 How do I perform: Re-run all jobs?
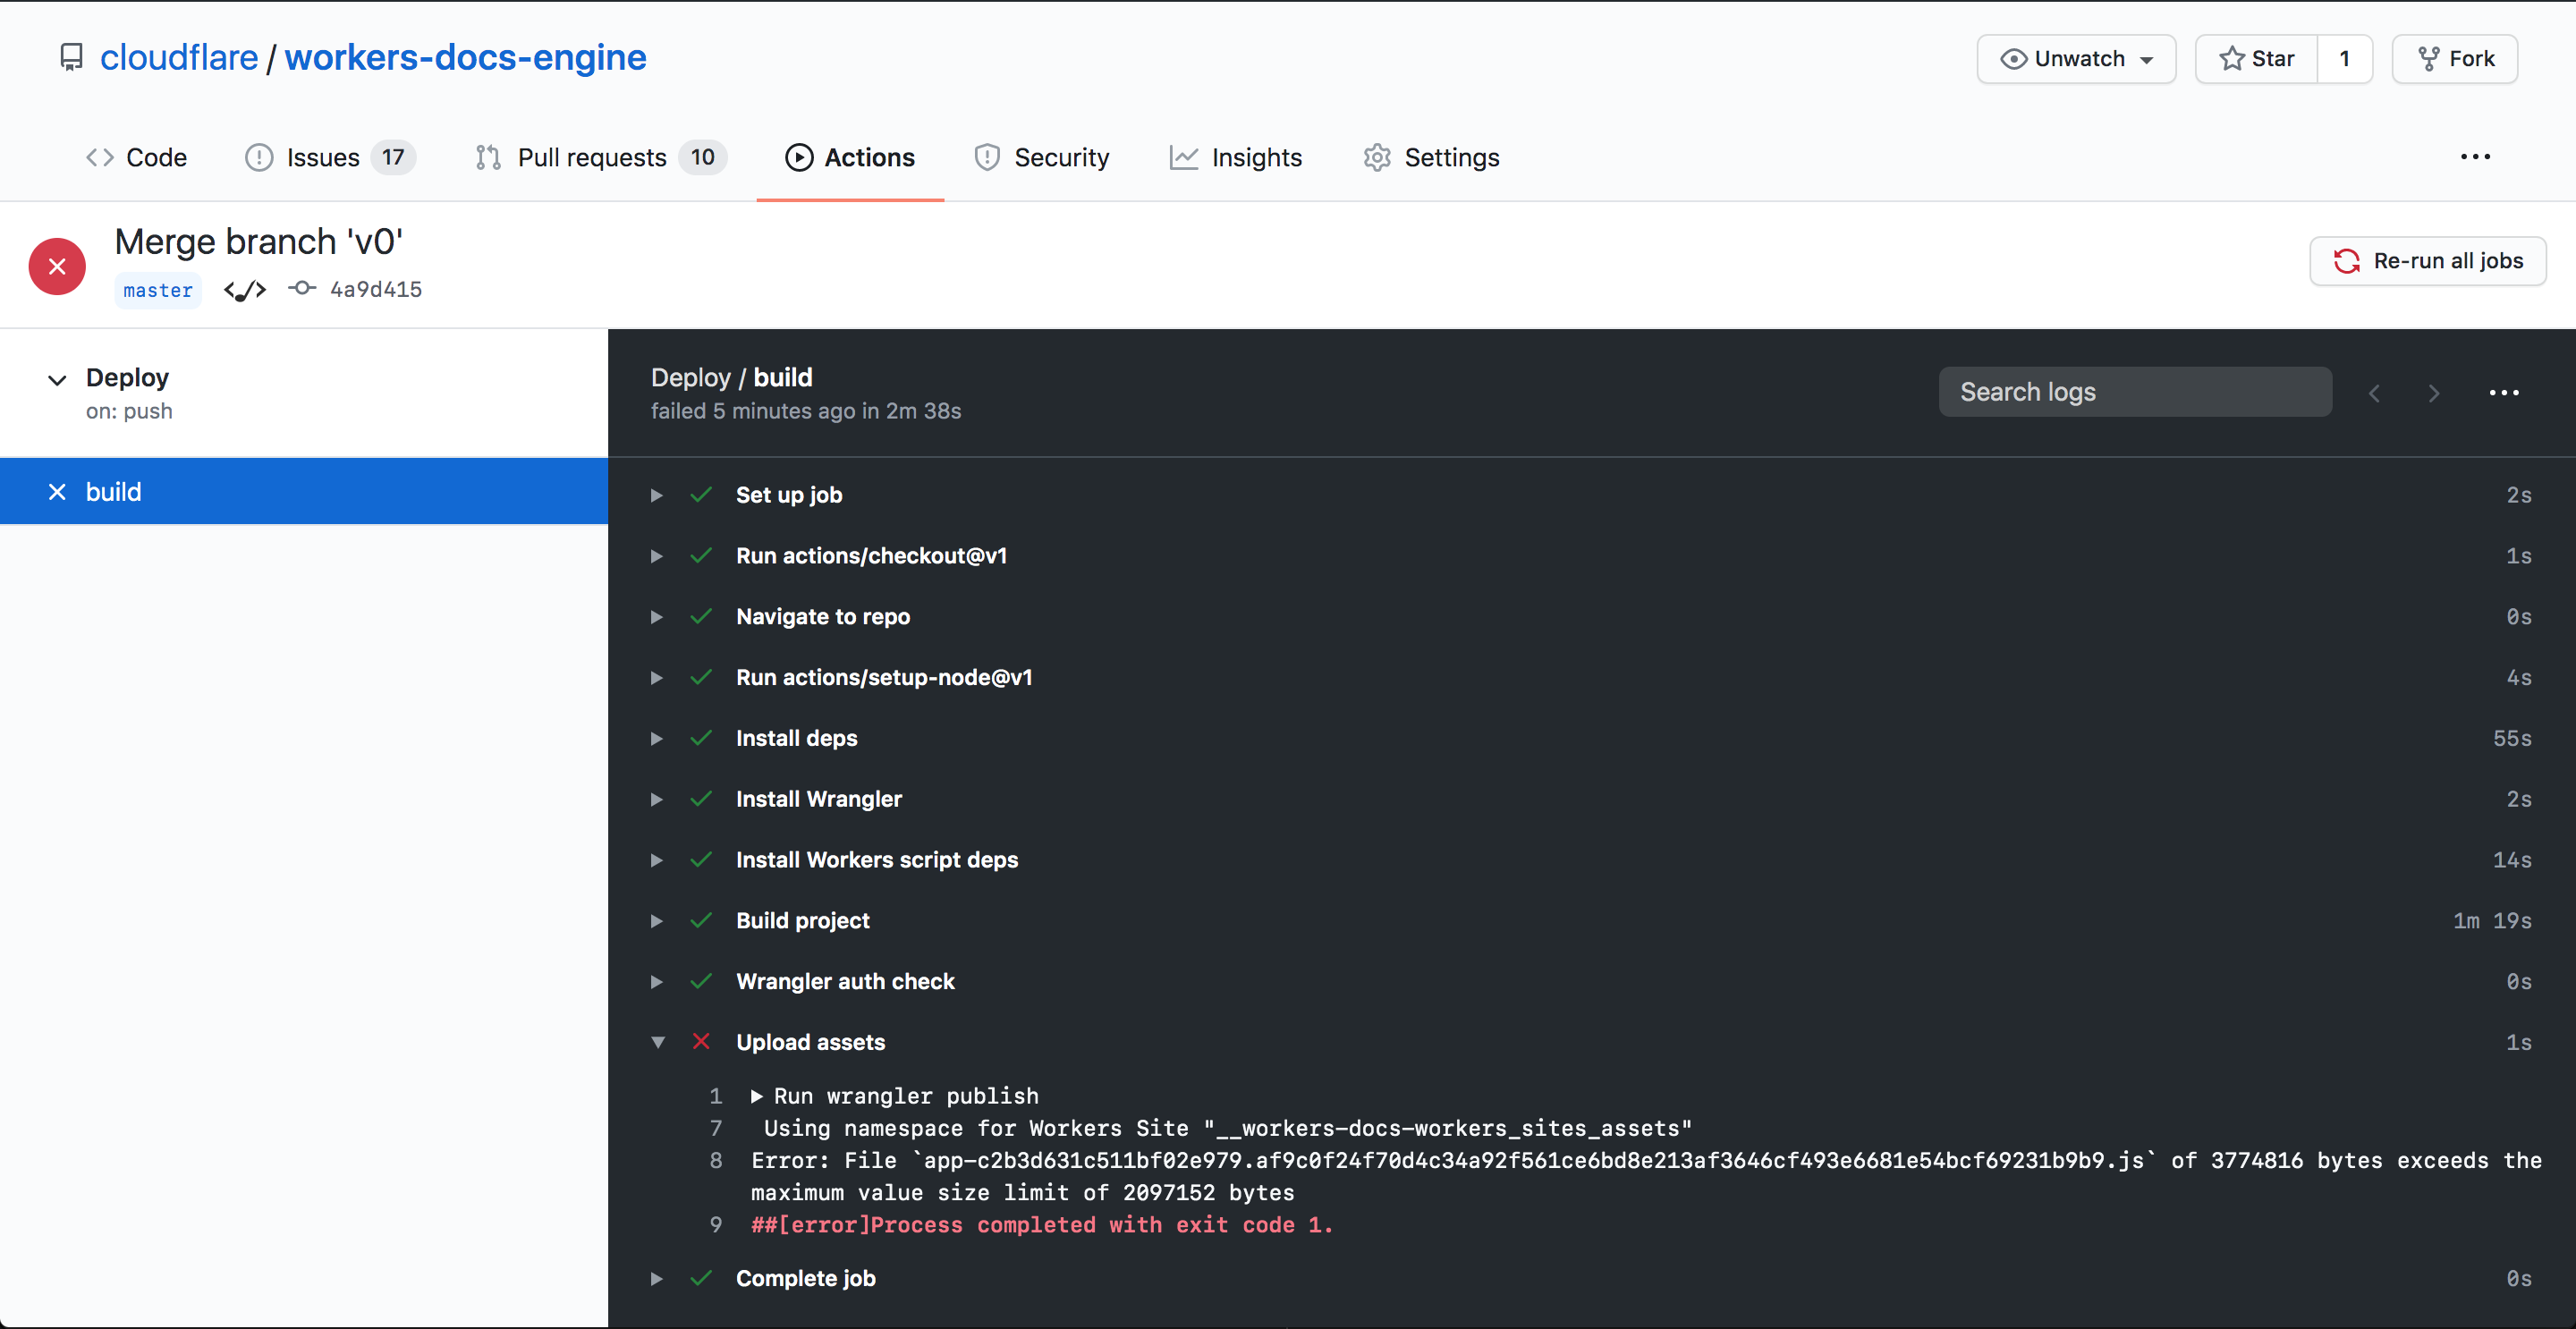2428,261
